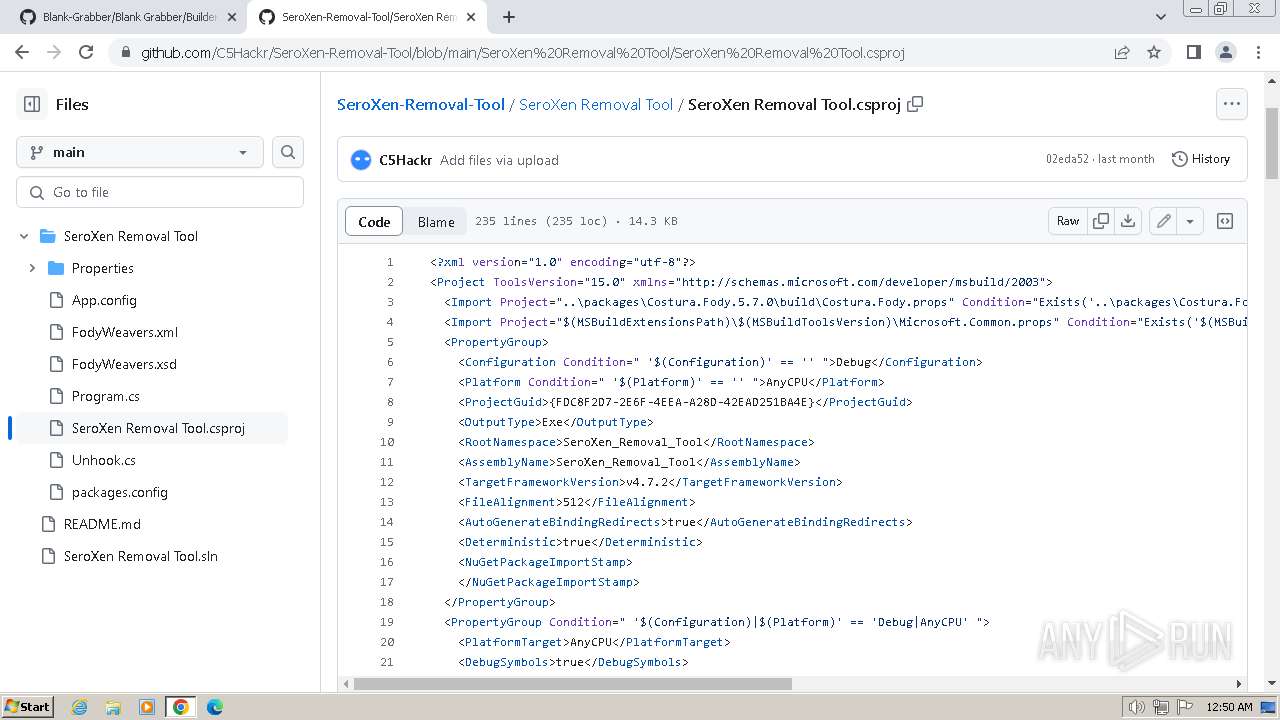Viewport: 1280px width, 720px height.
Task: Collapse the Files side panel icon
Action: tap(32, 104)
